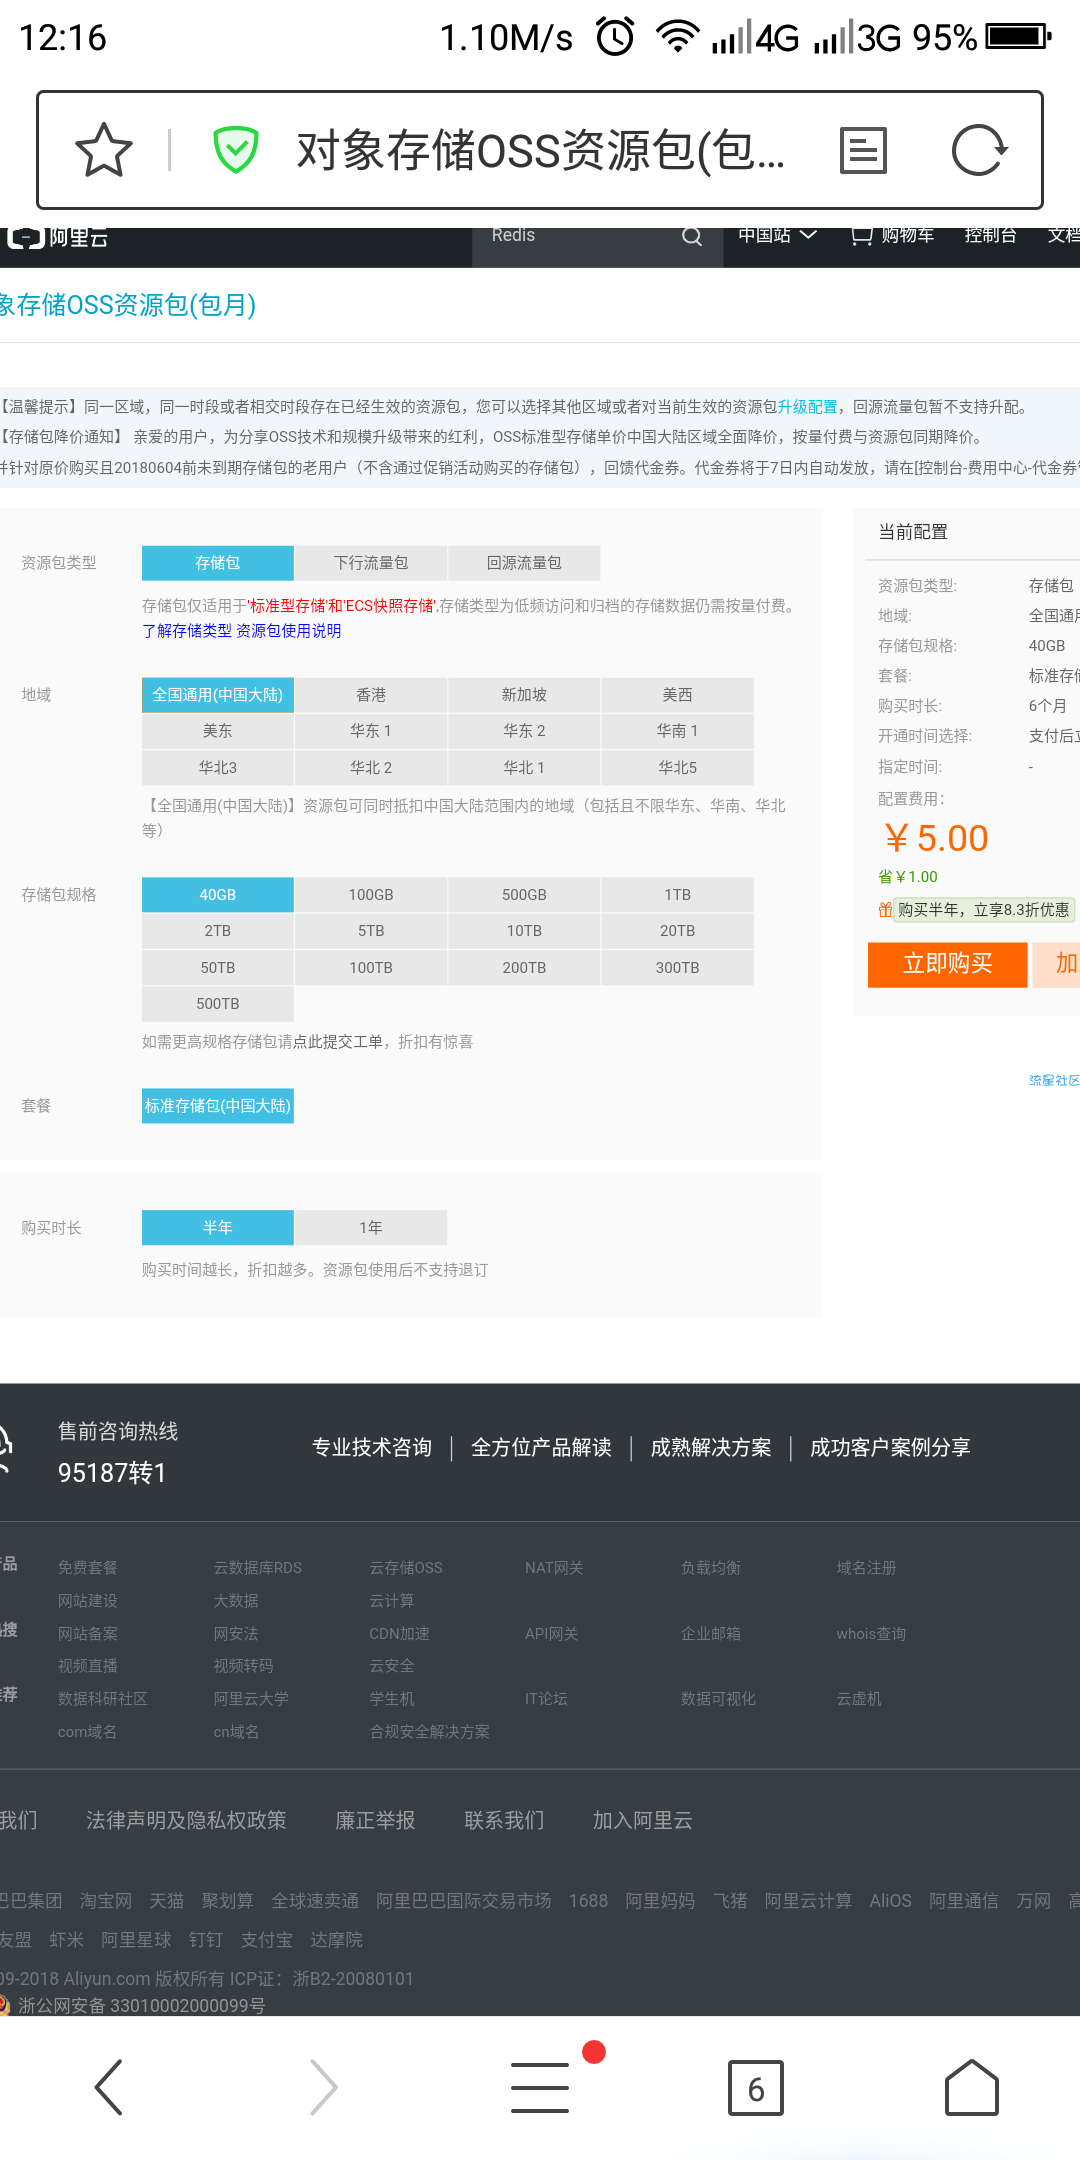This screenshot has width=1080, height=2160.
Task: Select the 回源流量包 package type
Action: [524, 563]
